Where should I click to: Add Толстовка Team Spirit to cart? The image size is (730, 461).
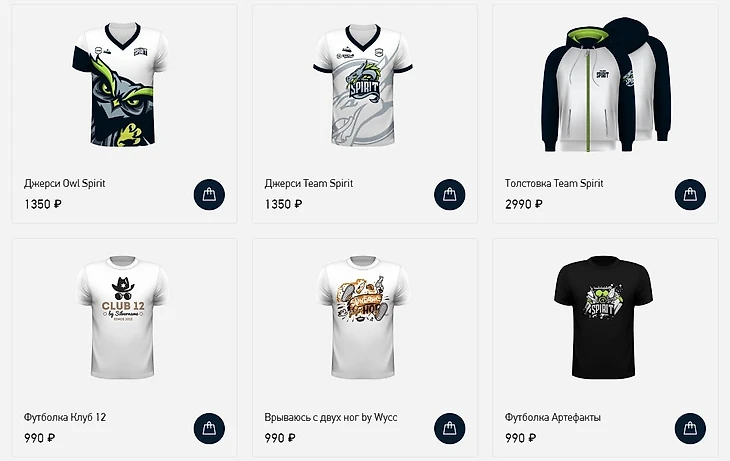[x=690, y=195]
